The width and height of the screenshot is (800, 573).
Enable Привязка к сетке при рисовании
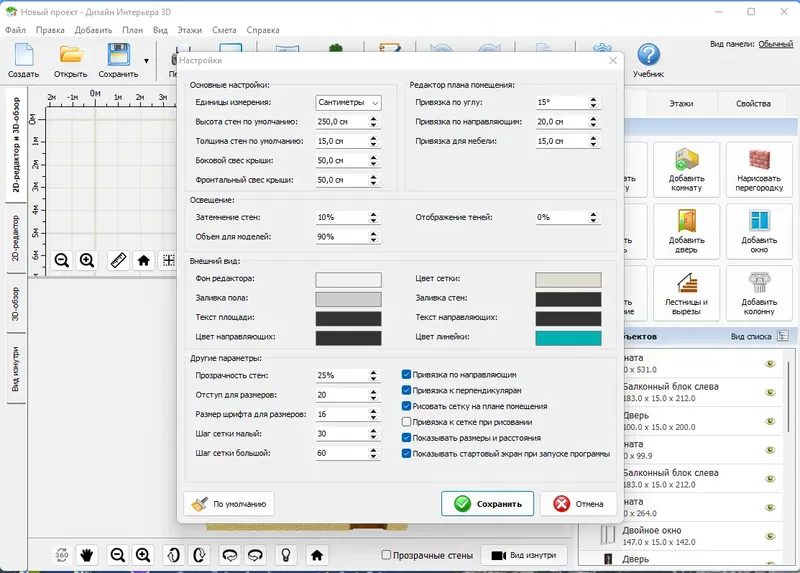407,422
